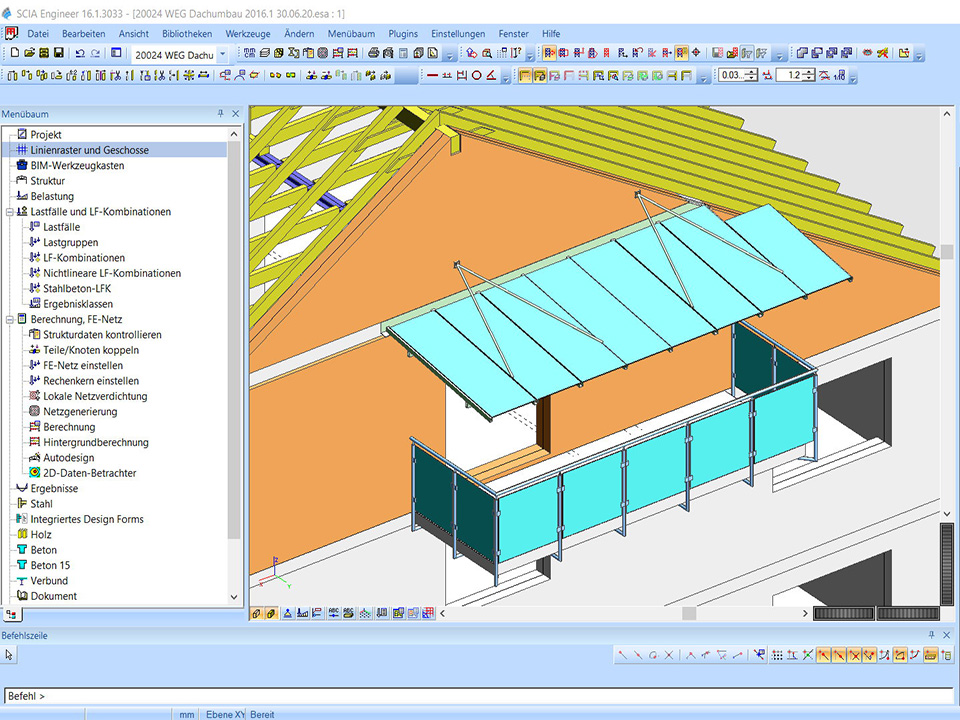Toggle the first highlighted view button below viewport

[x=257, y=613]
